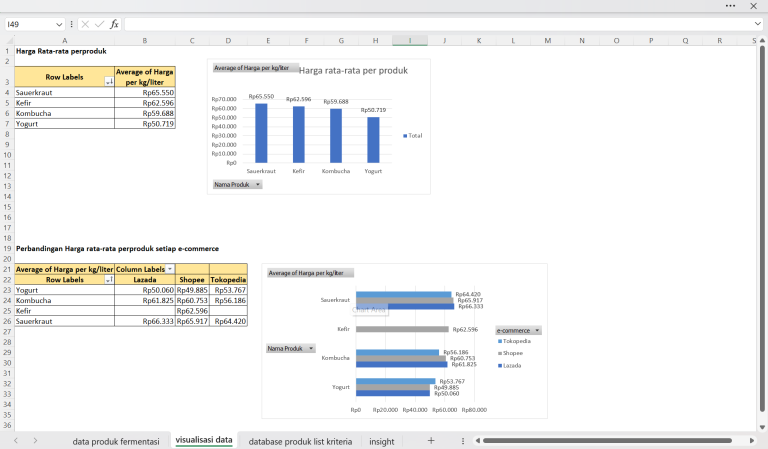Click the Tokopedia legend color swatch
The height and width of the screenshot is (449, 768).
pos(500,341)
